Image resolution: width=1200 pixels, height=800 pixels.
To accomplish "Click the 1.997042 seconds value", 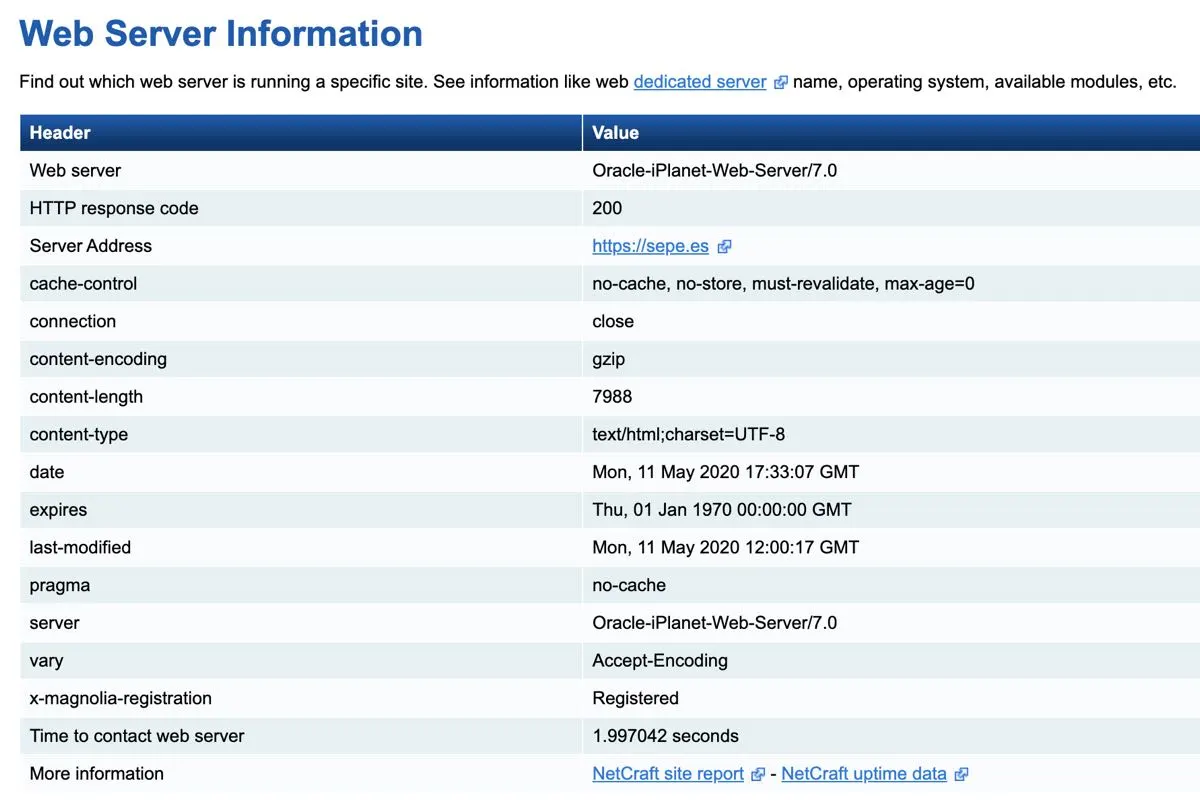I will point(666,736).
